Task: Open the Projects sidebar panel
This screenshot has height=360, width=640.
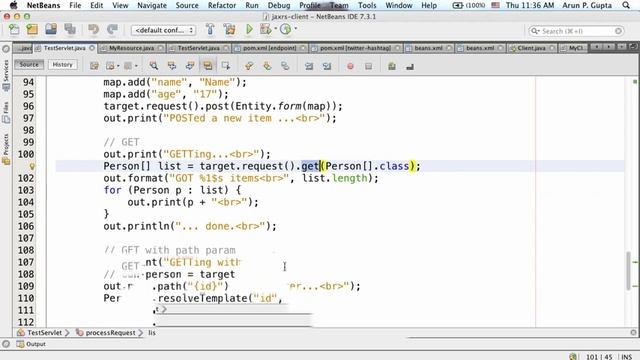Action: coord(6,149)
